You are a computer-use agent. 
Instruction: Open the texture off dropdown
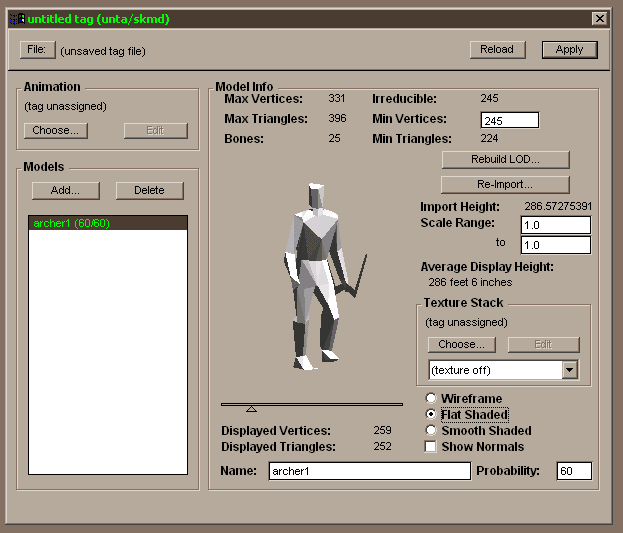point(569,370)
